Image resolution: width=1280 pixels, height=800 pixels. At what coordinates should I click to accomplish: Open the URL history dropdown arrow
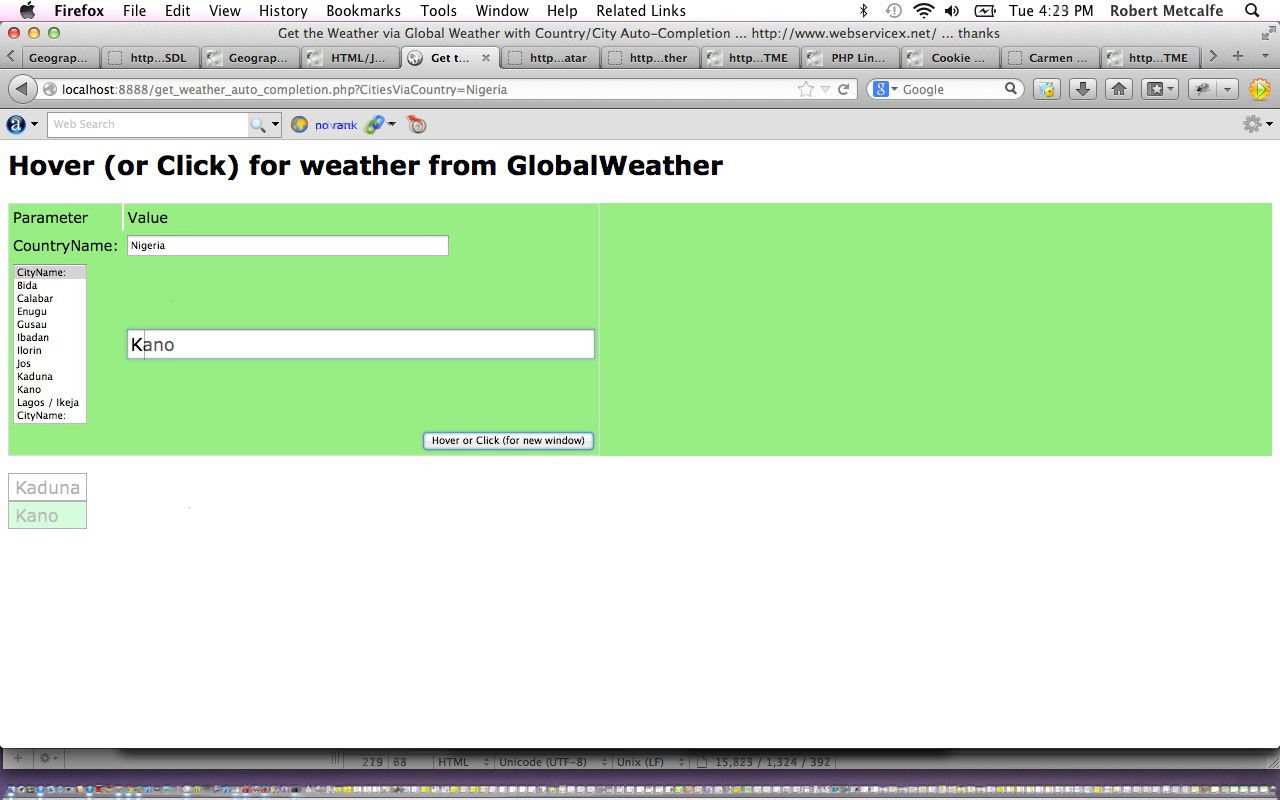(x=825, y=89)
